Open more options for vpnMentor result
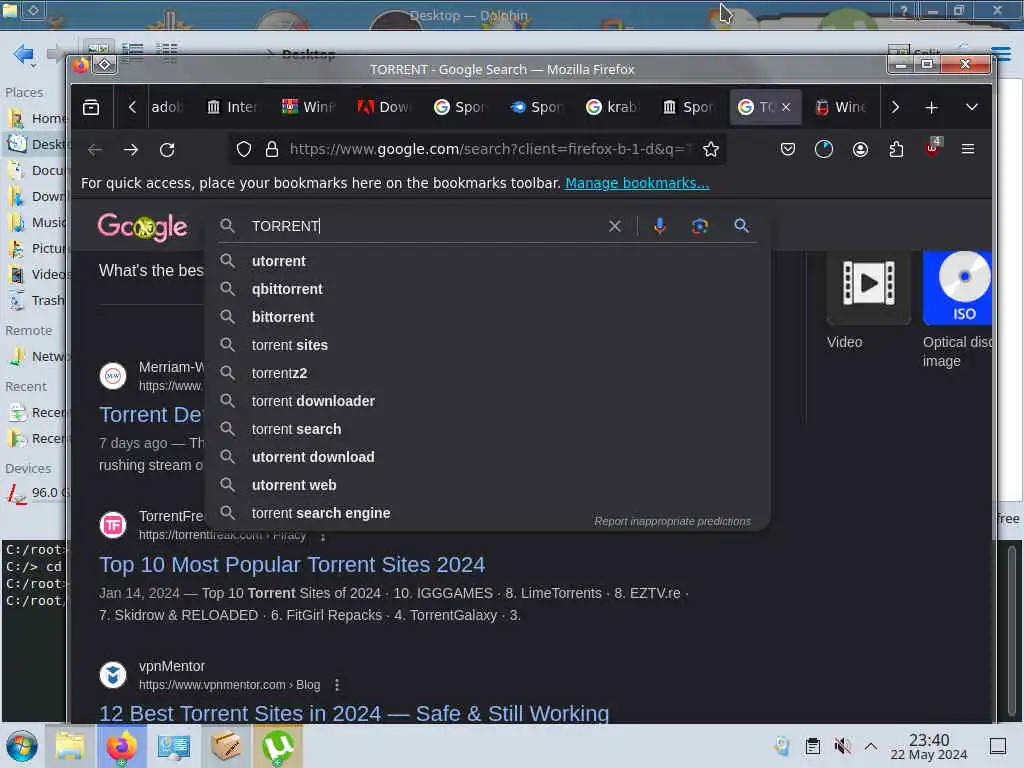The image size is (1024, 768). tap(337, 685)
